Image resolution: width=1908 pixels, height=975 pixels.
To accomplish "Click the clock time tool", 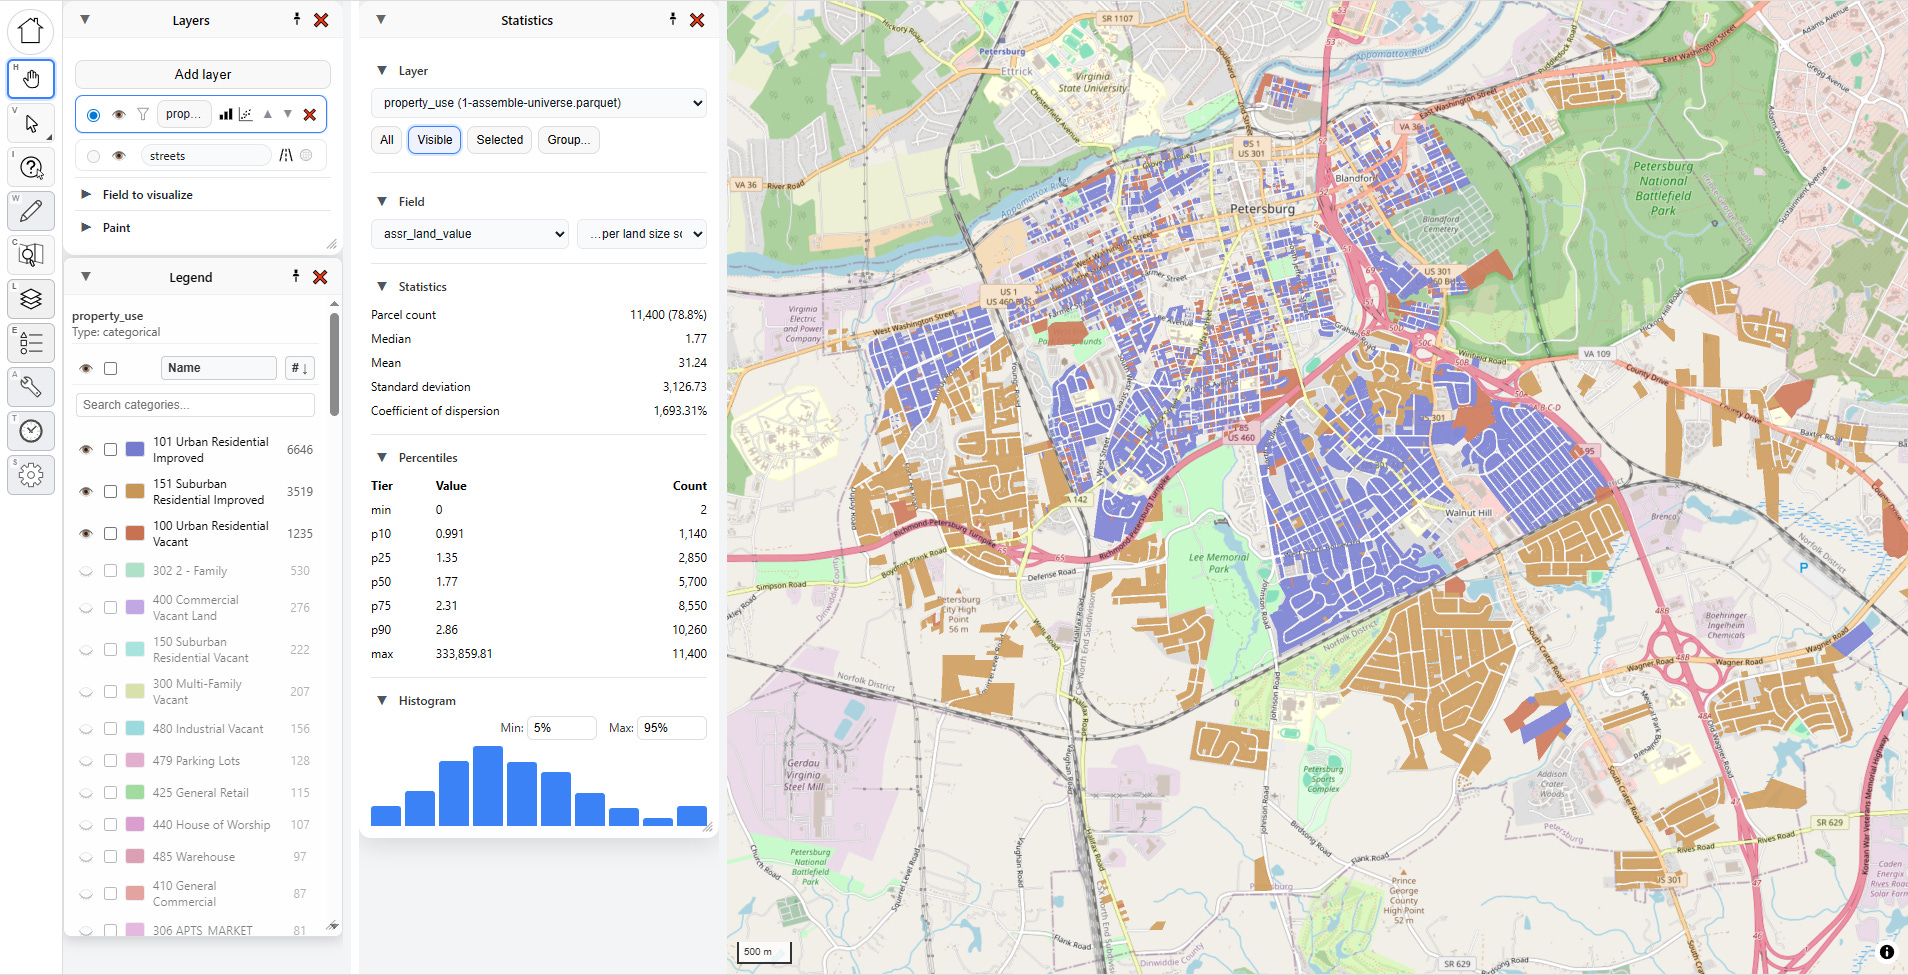I will point(31,431).
